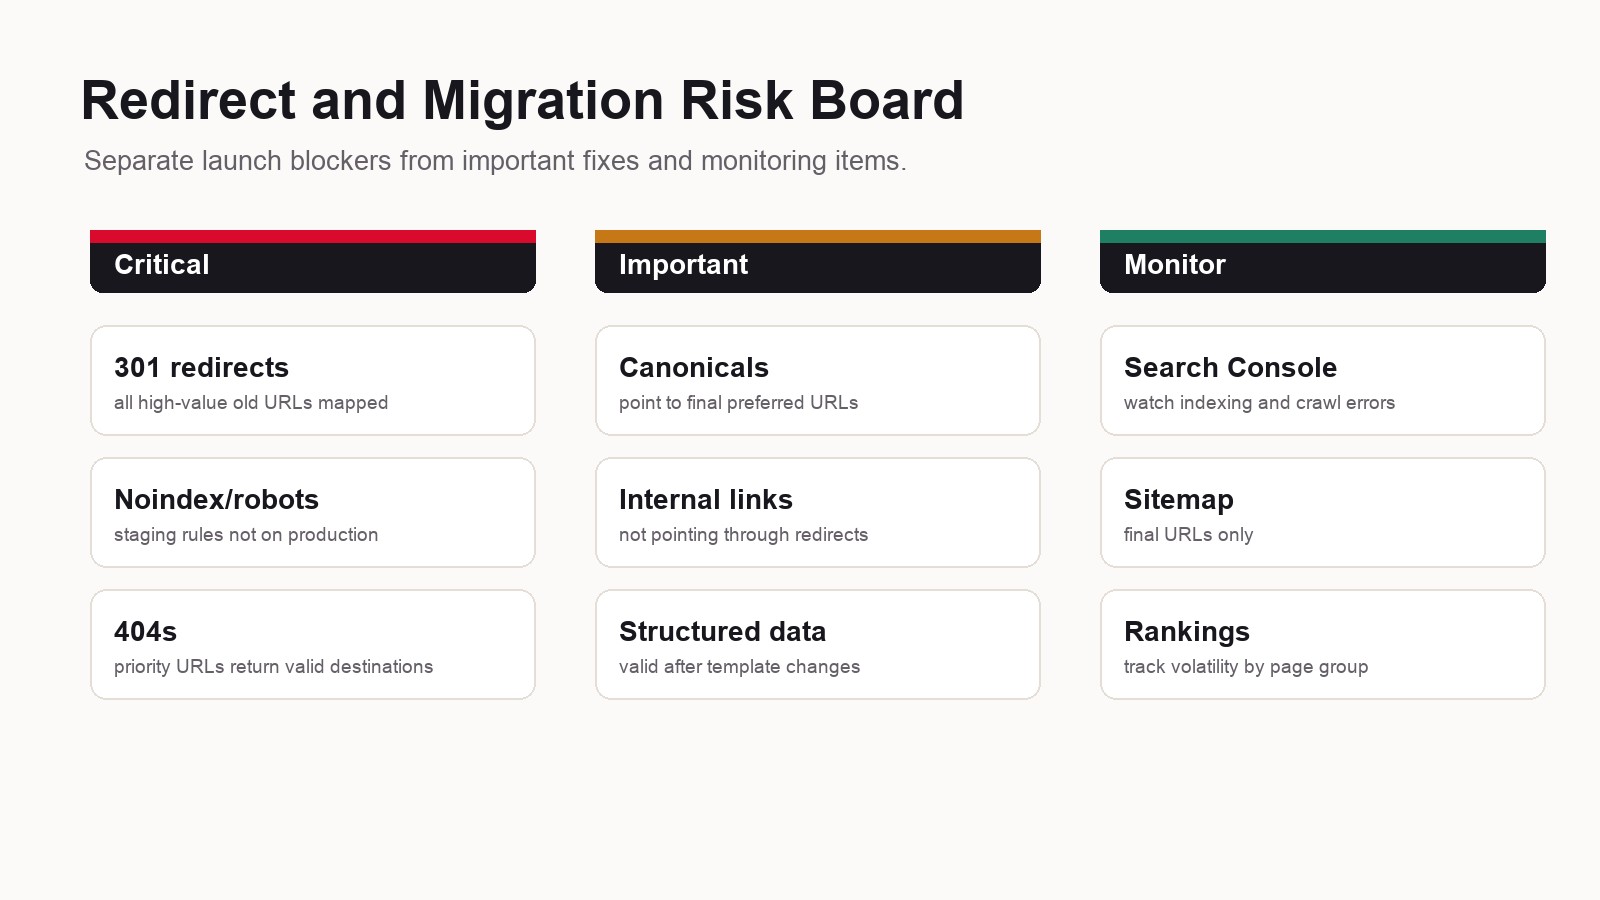The width and height of the screenshot is (1600, 900).
Task: Click 'watch indexing and crawl errors' text
Action: 1259,403
